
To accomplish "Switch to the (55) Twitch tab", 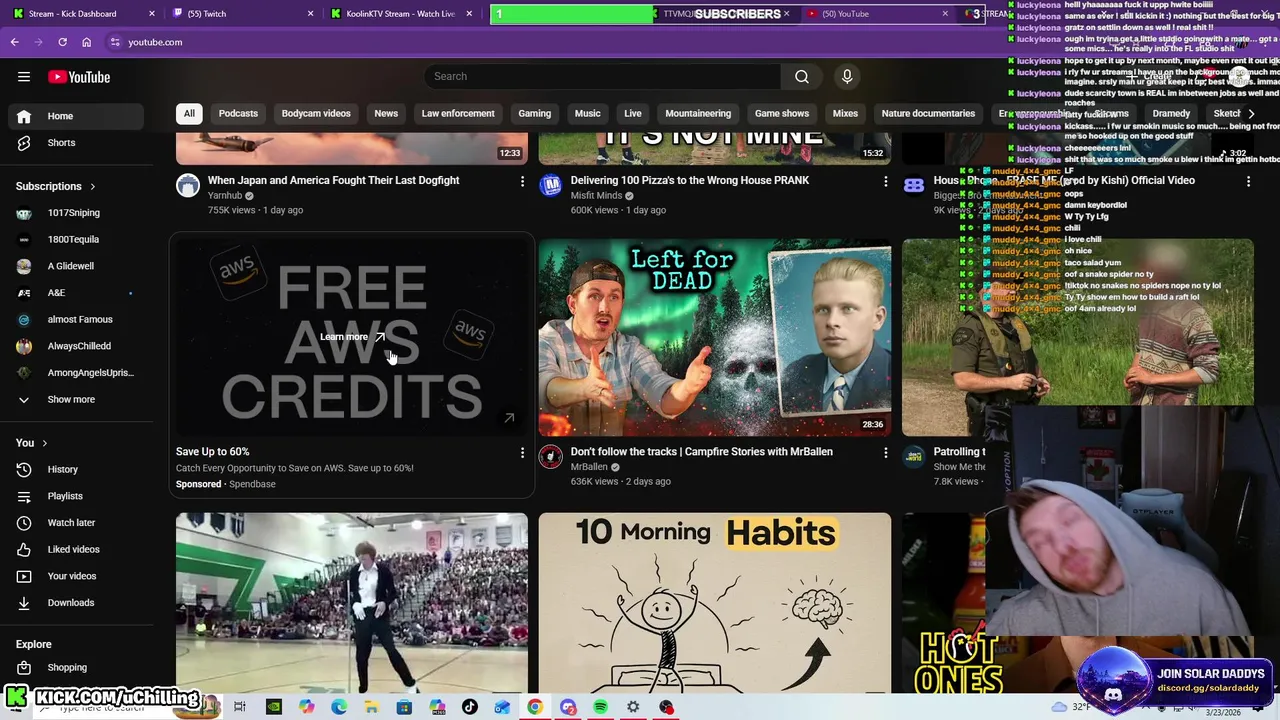I will click(x=240, y=14).
